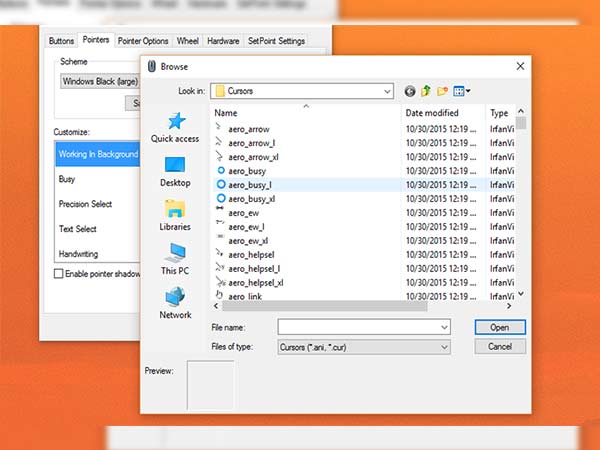
Task: Open the Network location
Action: point(175,302)
